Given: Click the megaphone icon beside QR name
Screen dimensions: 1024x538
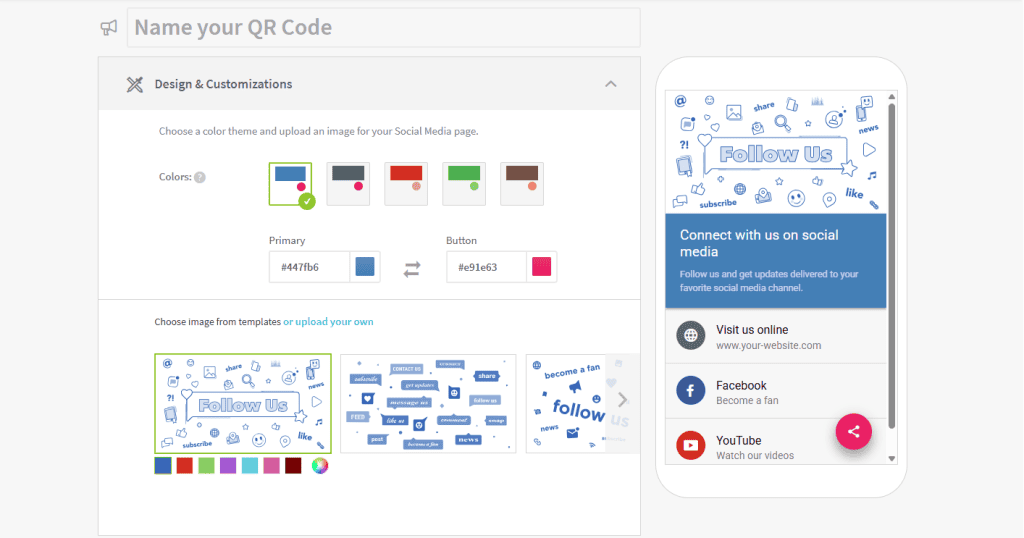Looking at the screenshot, I should (108, 27).
